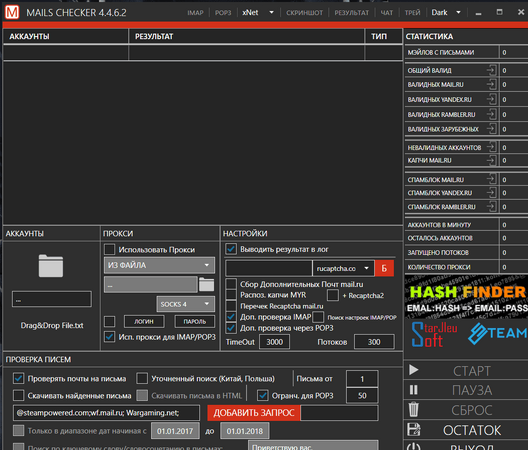Click the ПАРОЛЬ proxy button
The image size is (528, 450).
pos(195,321)
